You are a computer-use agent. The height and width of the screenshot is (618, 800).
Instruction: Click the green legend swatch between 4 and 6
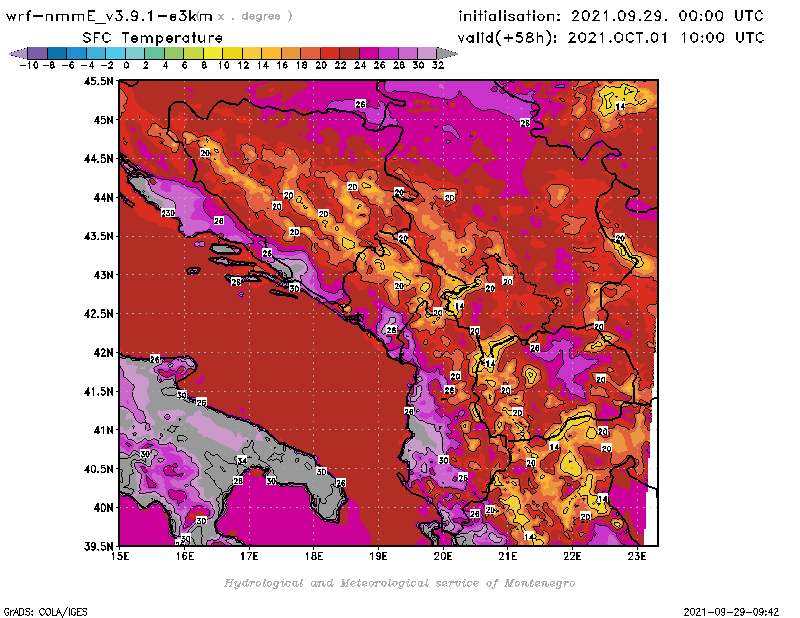click(174, 53)
